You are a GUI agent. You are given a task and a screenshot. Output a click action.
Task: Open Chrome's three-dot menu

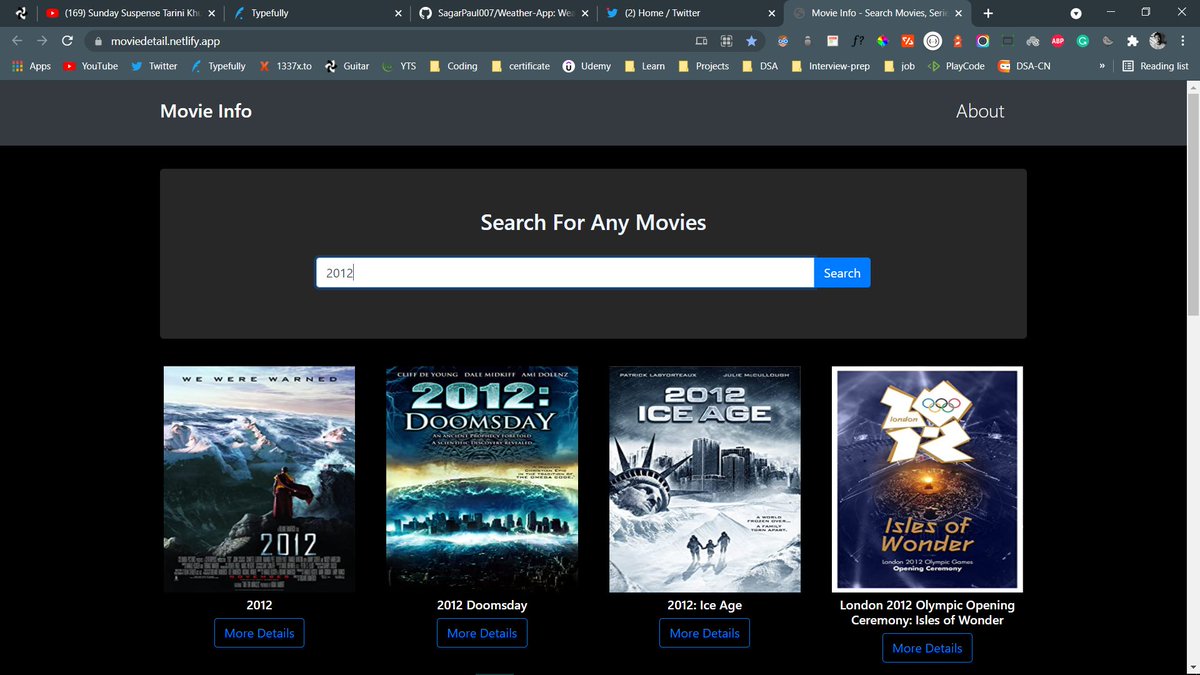click(x=1182, y=41)
